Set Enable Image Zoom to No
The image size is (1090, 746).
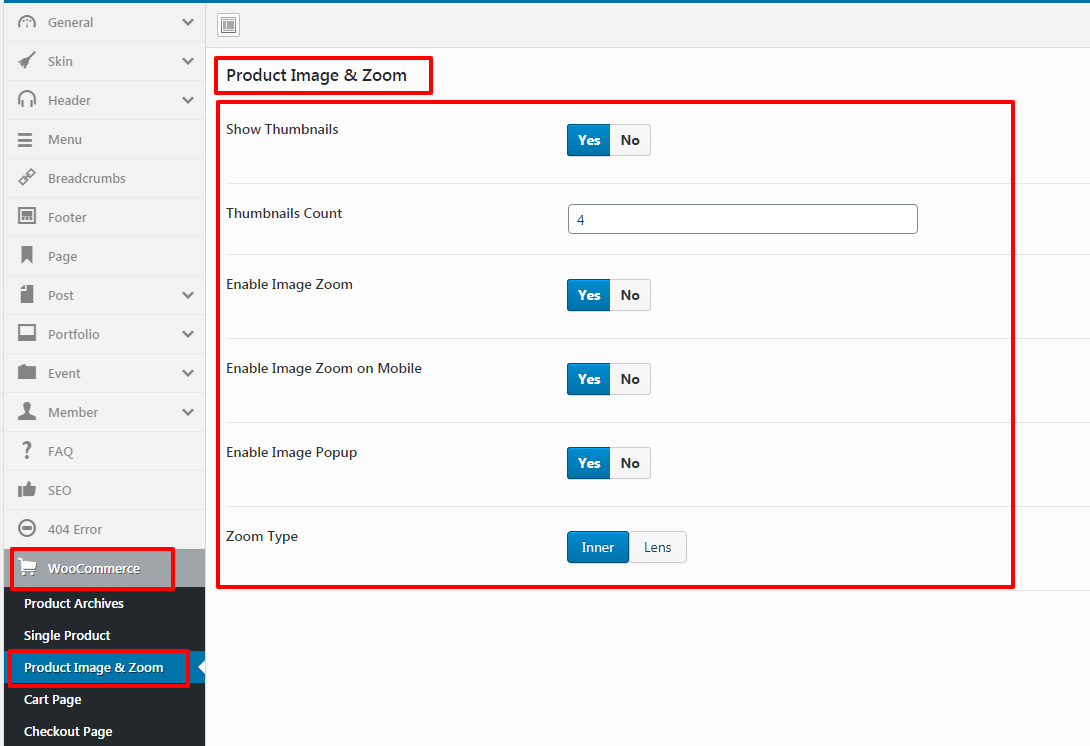click(x=631, y=295)
